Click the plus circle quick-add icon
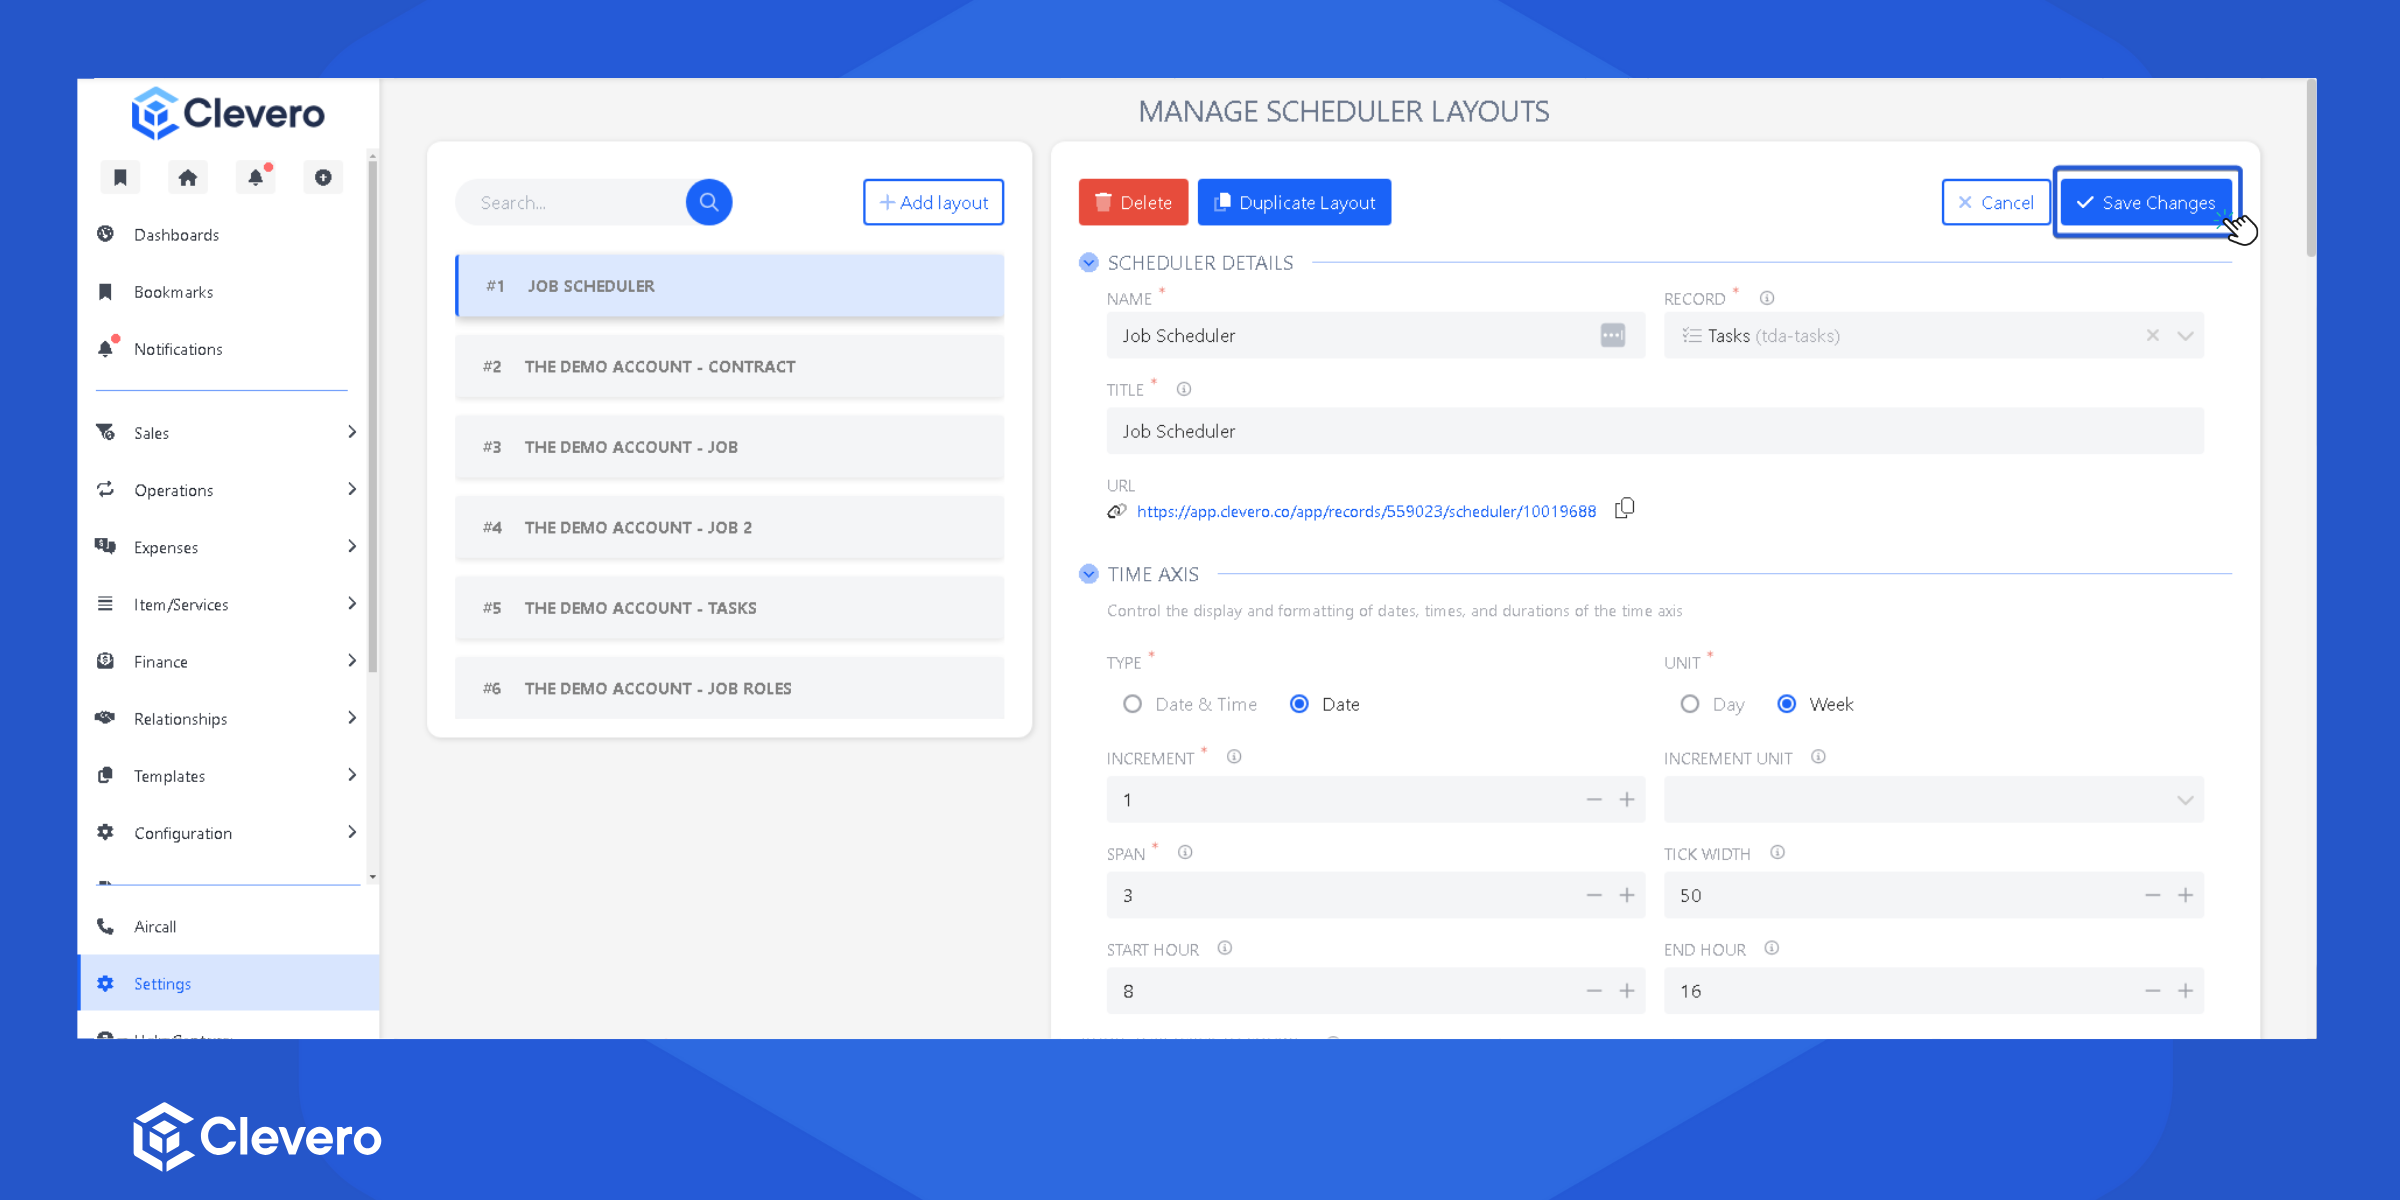This screenshot has height=1200, width=2400. pyautogui.click(x=323, y=178)
